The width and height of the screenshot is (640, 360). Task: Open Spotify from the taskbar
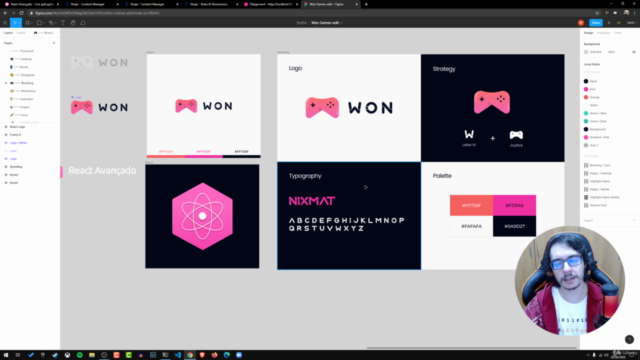coord(80,355)
